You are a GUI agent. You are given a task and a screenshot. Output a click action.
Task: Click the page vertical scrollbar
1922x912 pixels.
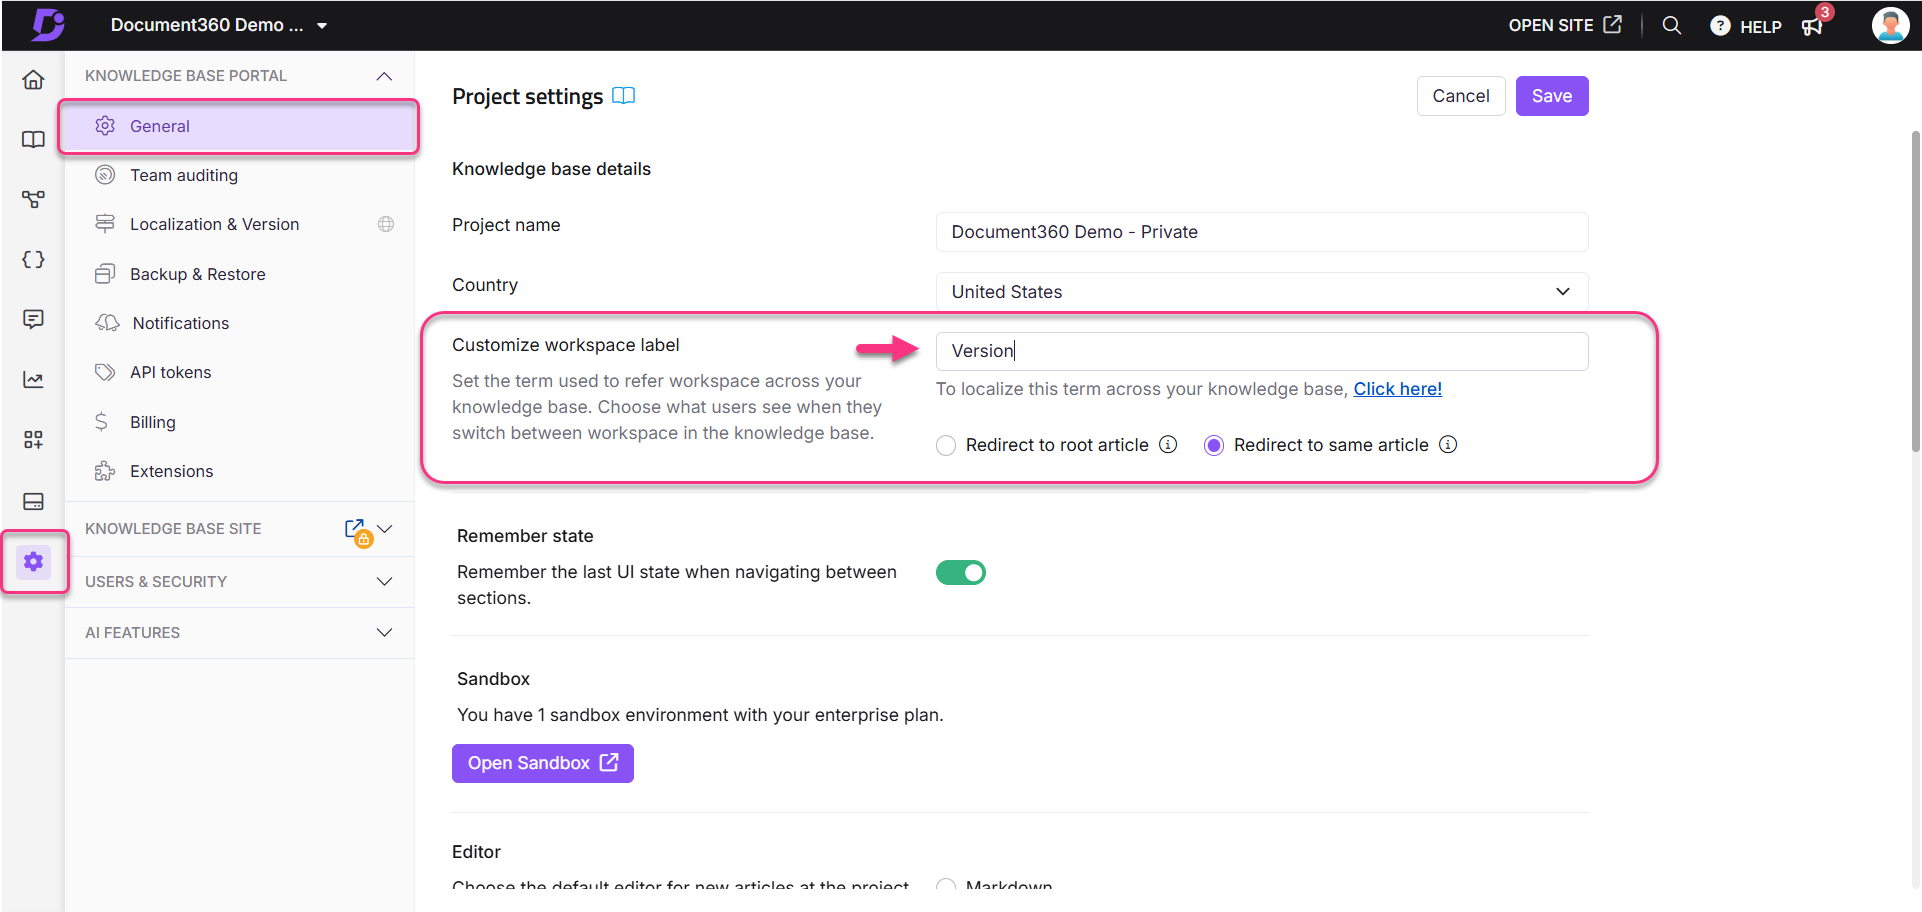(1915, 290)
